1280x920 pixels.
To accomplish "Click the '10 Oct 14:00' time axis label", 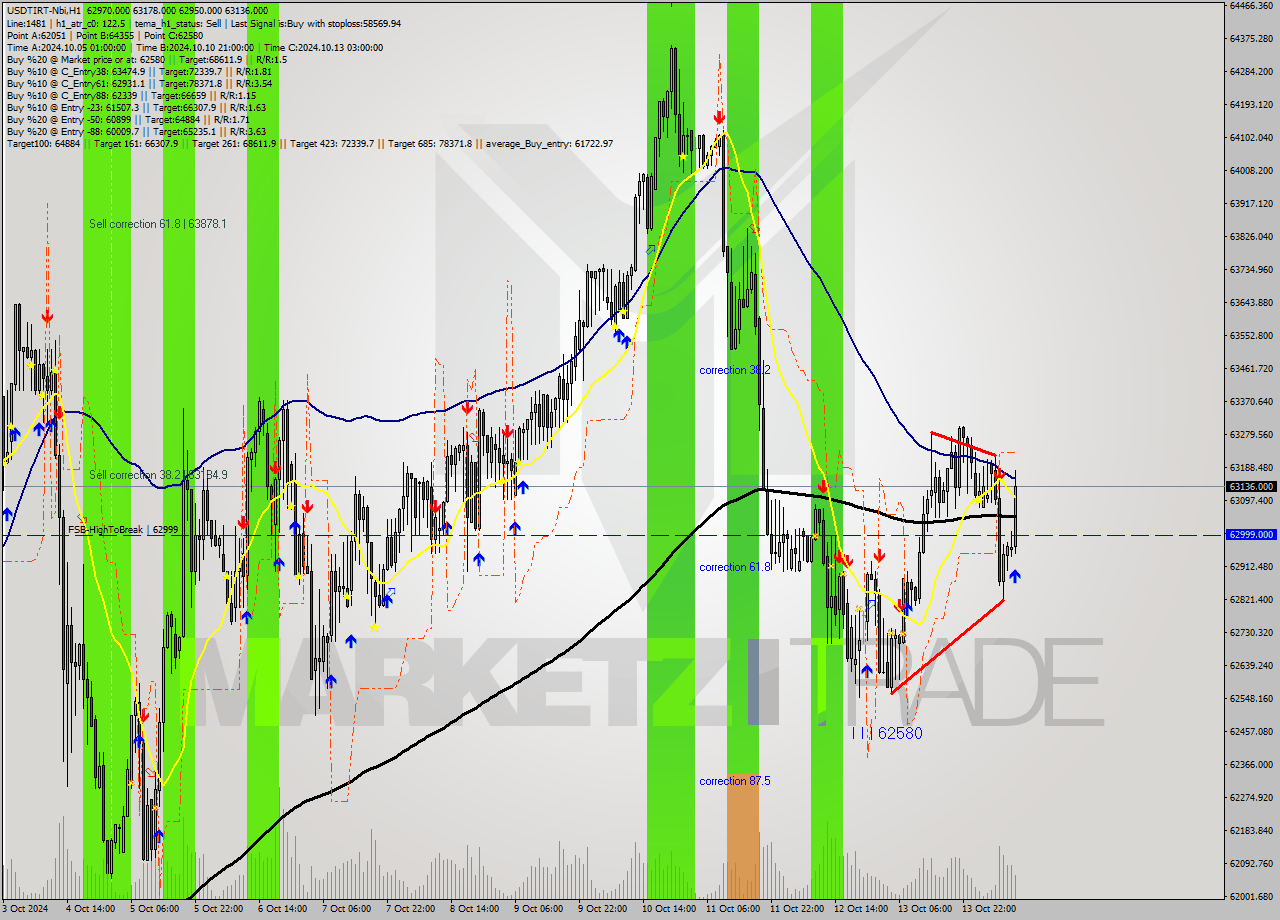I will [x=669, y=909].
